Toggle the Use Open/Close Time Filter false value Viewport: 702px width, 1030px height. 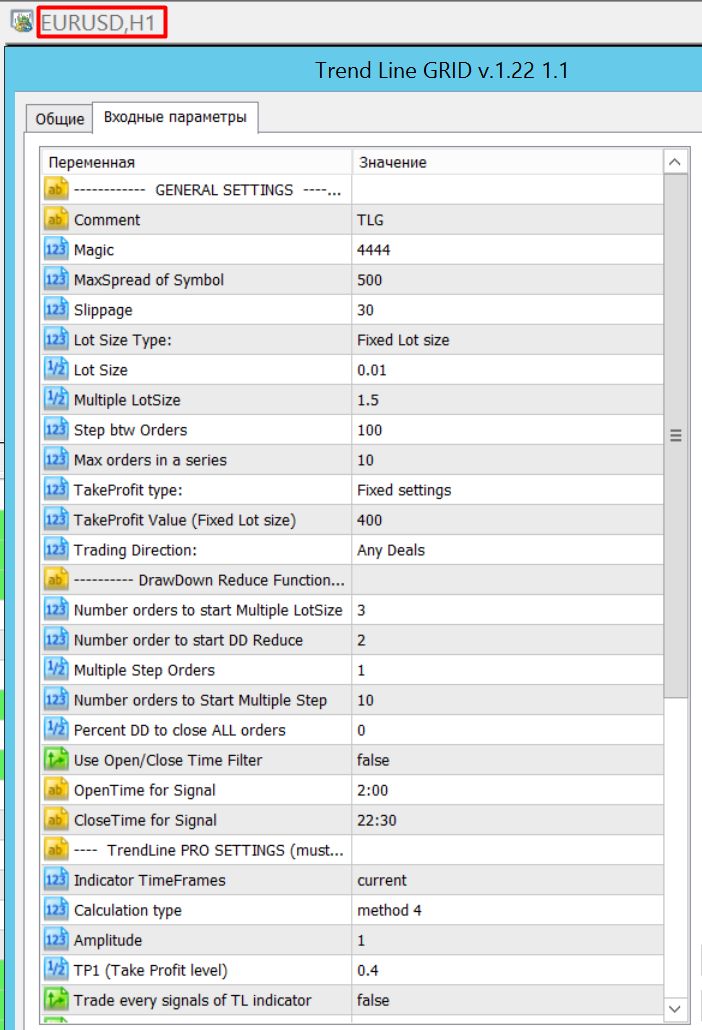[x=508, y=760]
